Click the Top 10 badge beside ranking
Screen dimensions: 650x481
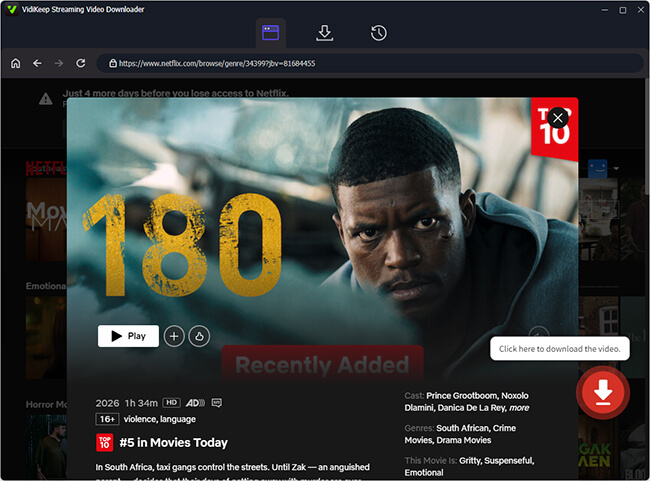point(104,442)
